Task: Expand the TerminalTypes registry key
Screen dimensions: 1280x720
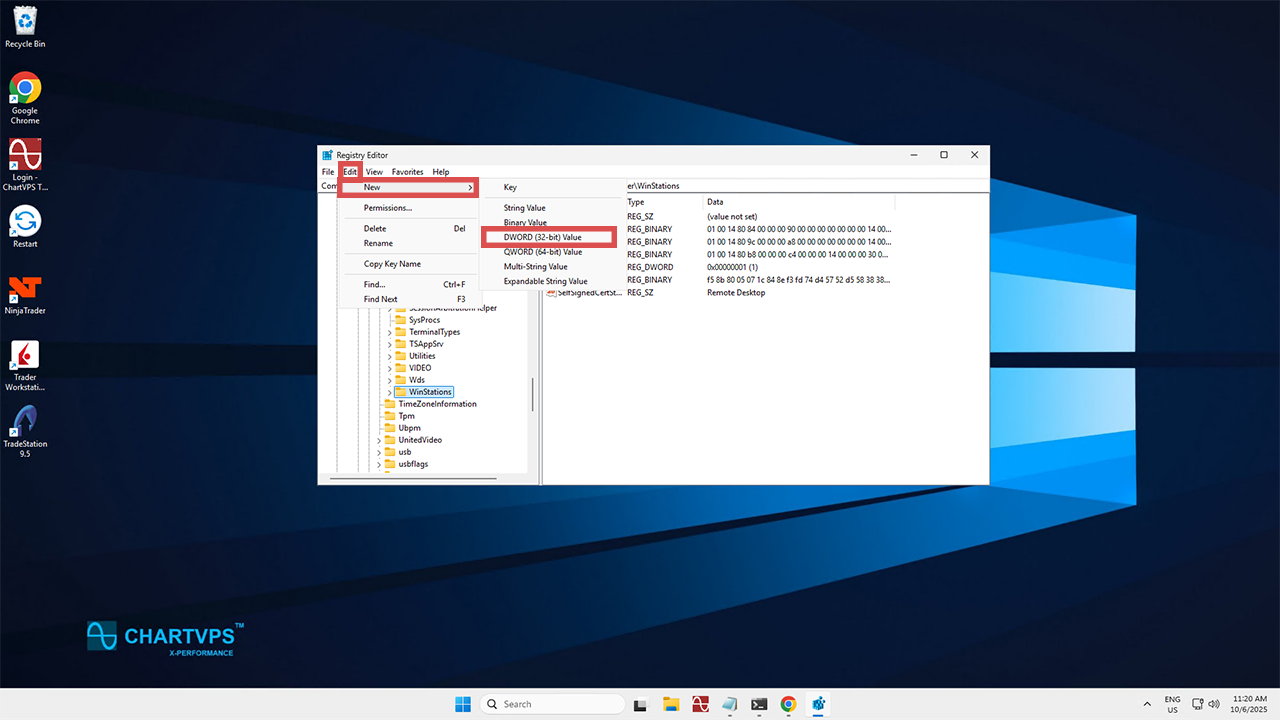Action: coord(390,332)
